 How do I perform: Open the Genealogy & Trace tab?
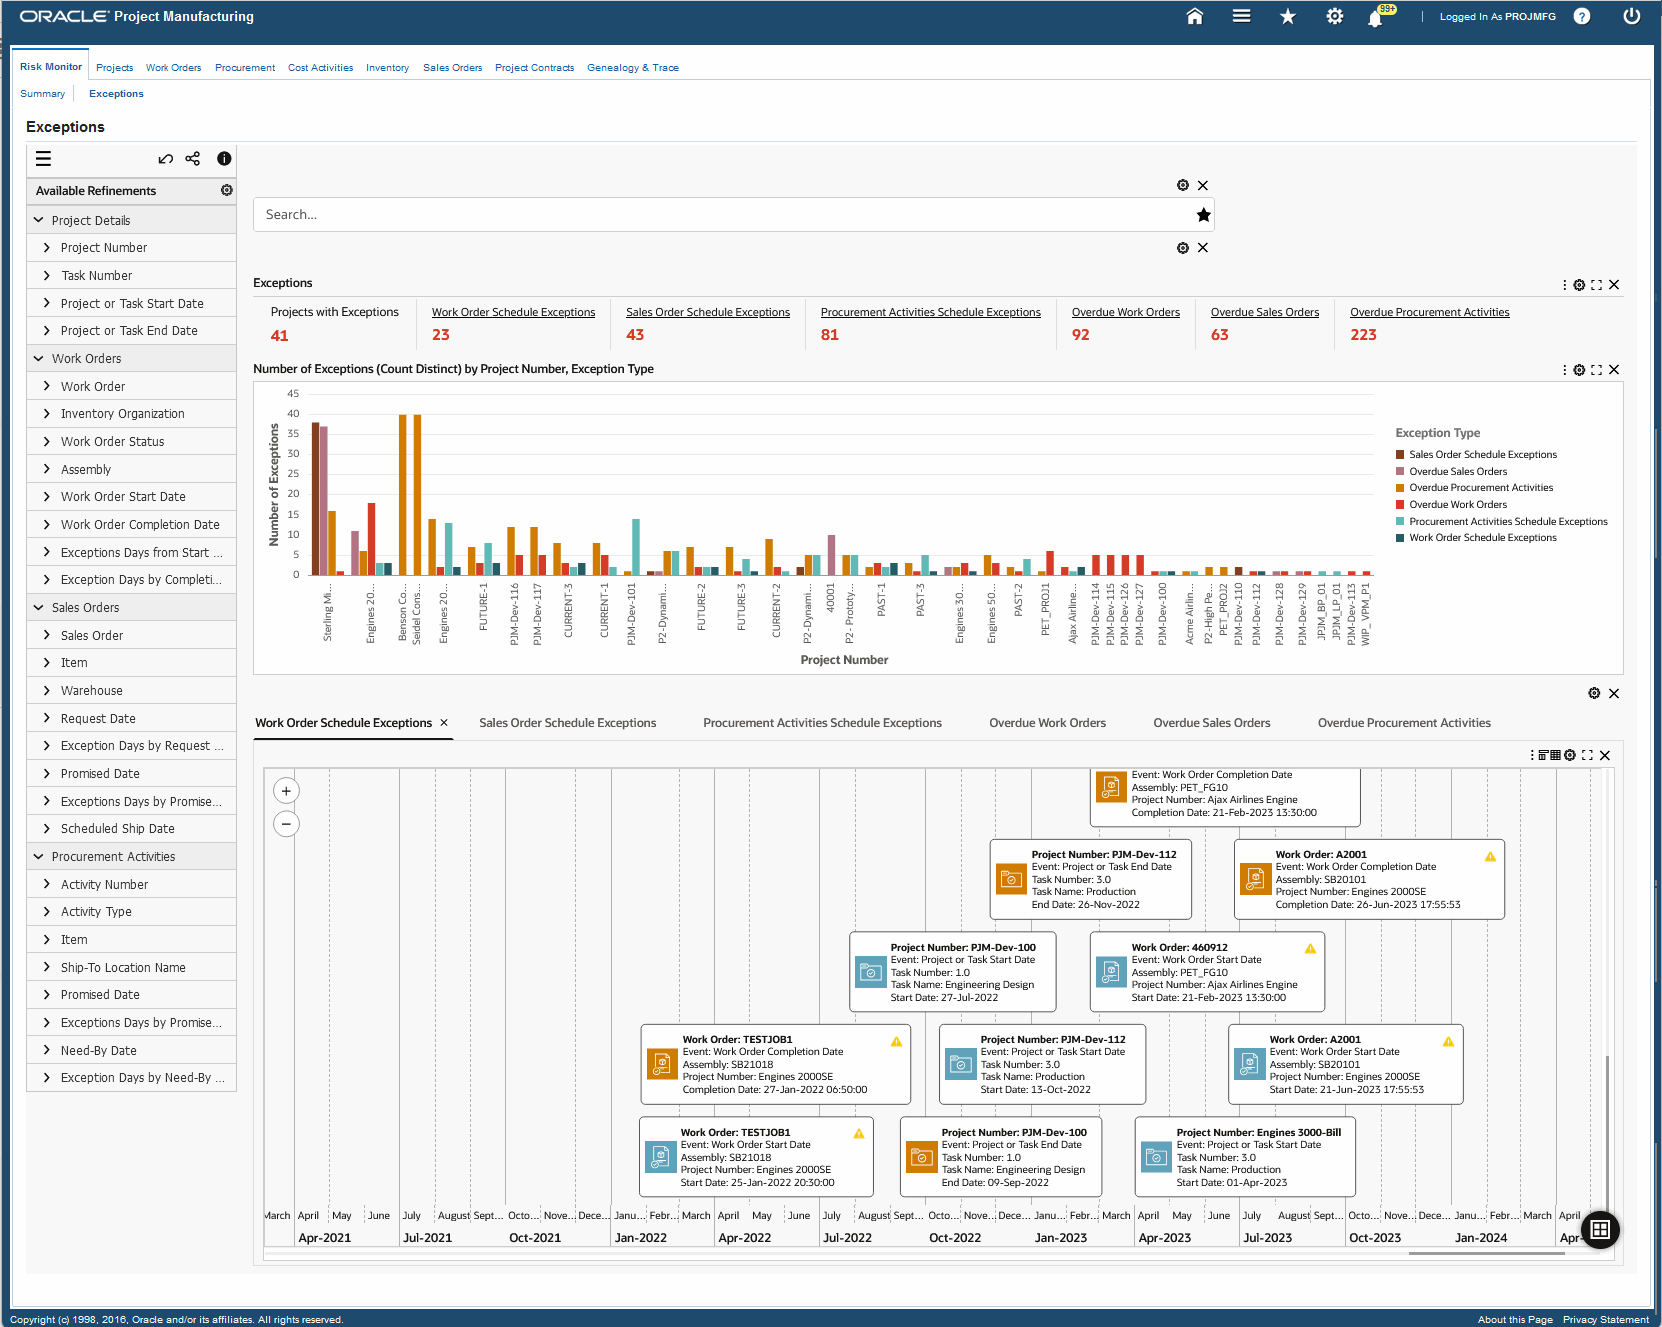click(x=633, y=68)
